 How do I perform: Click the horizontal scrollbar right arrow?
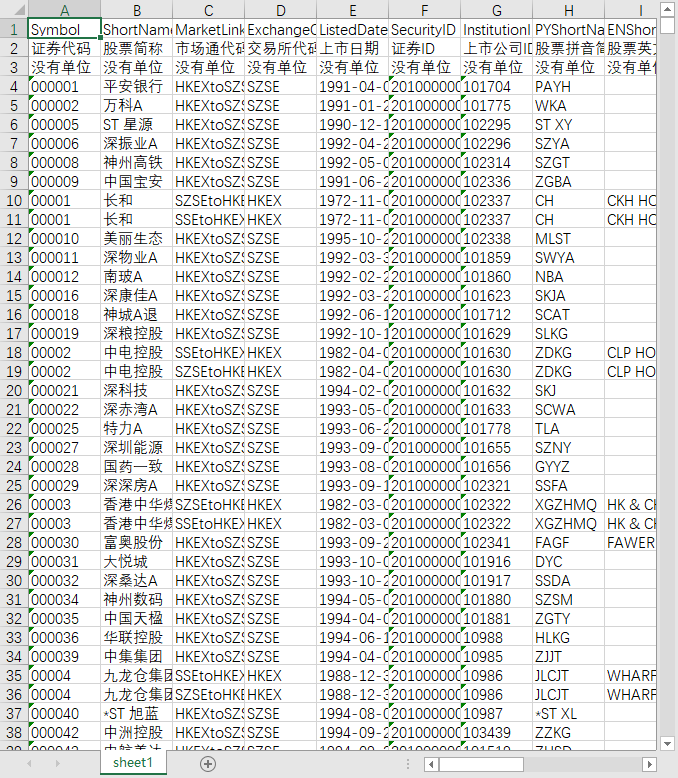649,764
